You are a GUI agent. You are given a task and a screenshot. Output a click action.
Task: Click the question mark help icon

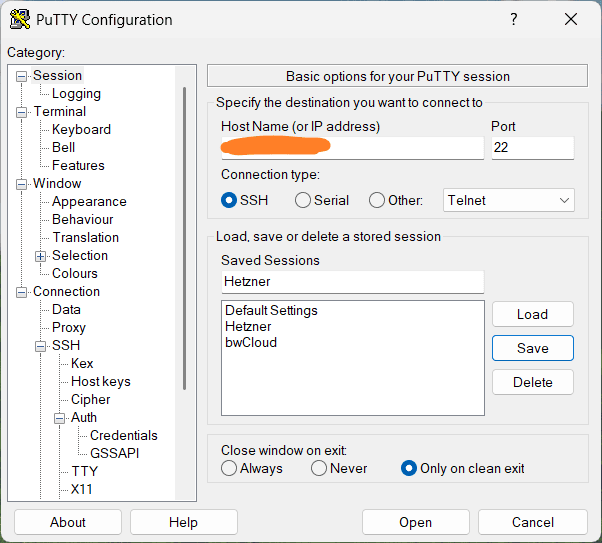[514, 19]
